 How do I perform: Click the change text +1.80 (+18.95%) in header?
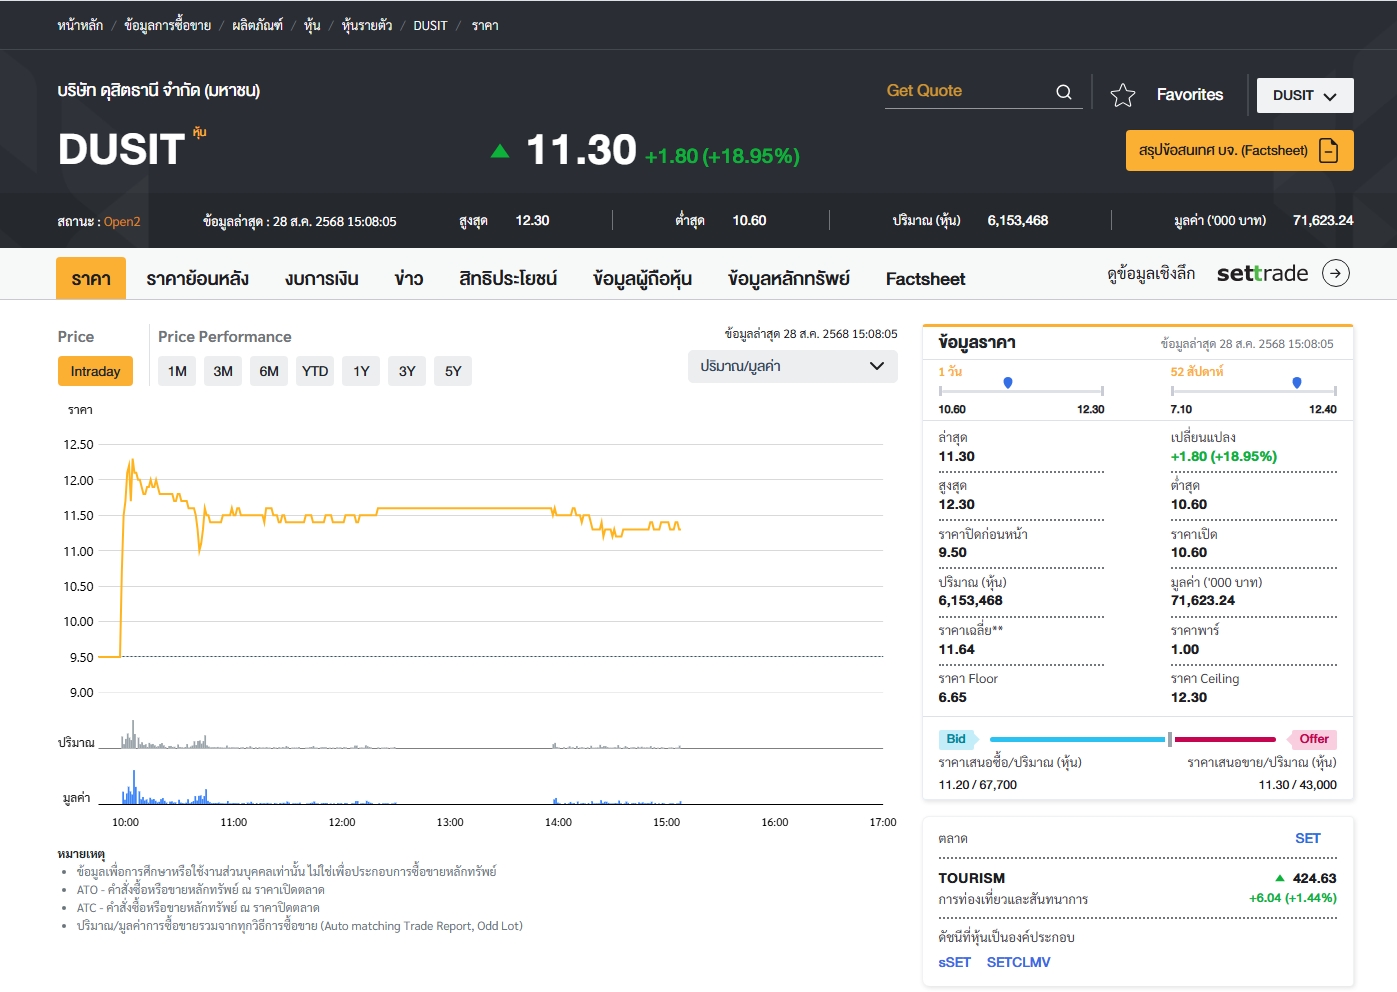(722, 156)
